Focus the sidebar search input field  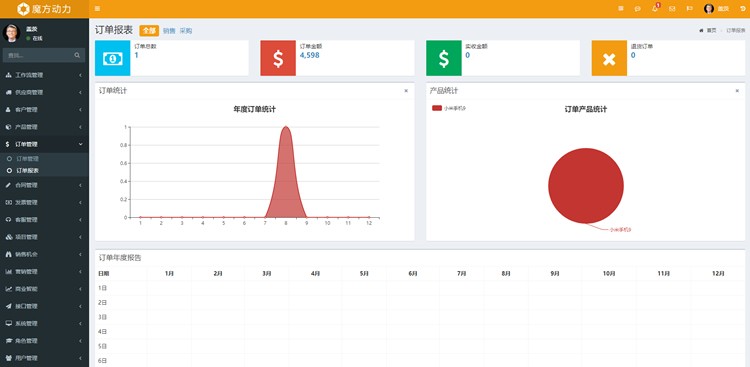tap(39, 56)
